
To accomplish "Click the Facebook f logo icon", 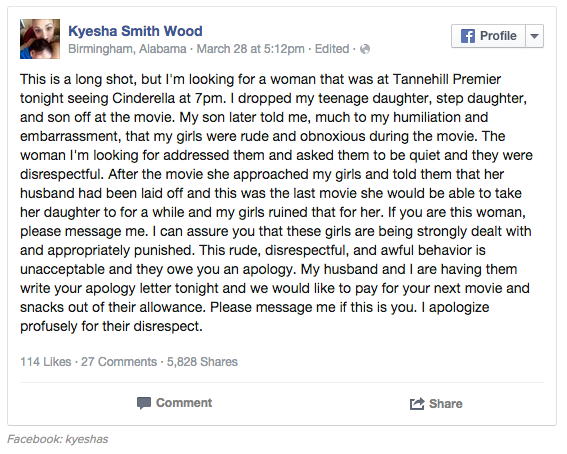I will pos(468,36).
